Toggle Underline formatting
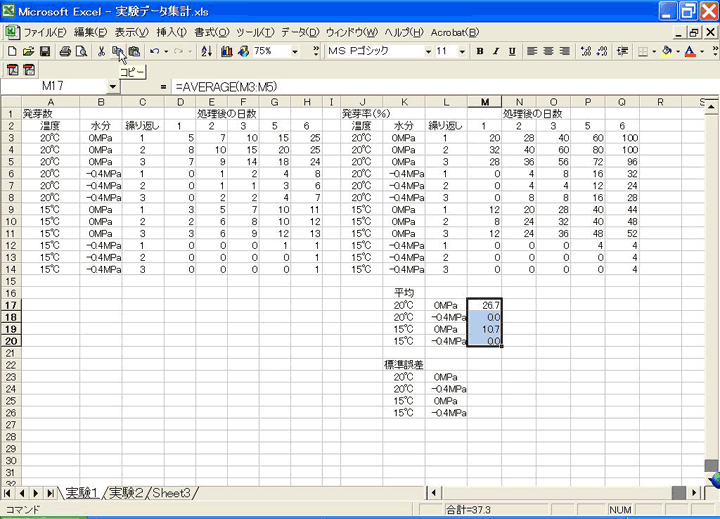 tap(510, 51)
